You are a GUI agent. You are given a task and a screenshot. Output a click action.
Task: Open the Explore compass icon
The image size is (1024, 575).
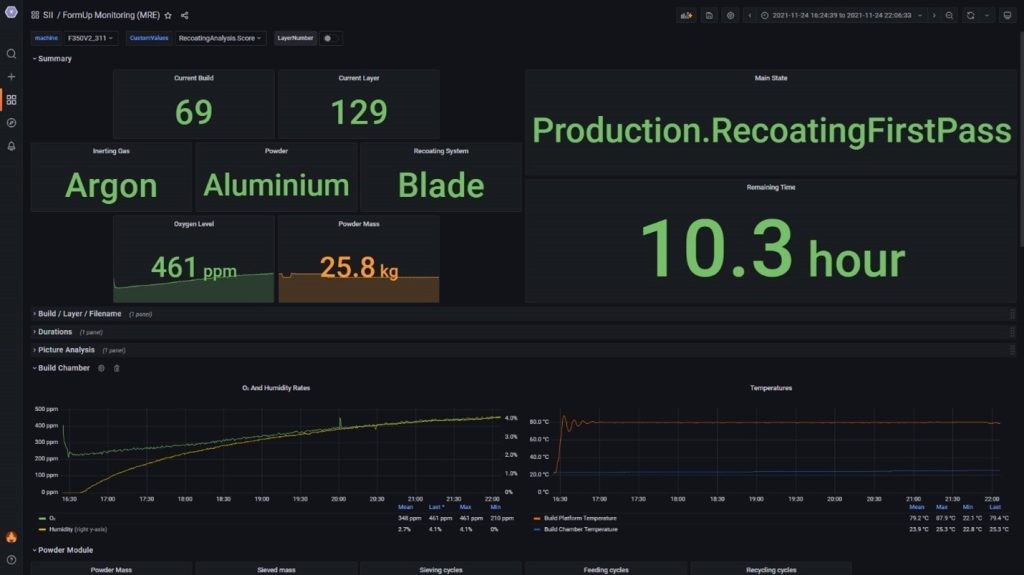click(x=11, y=123)
